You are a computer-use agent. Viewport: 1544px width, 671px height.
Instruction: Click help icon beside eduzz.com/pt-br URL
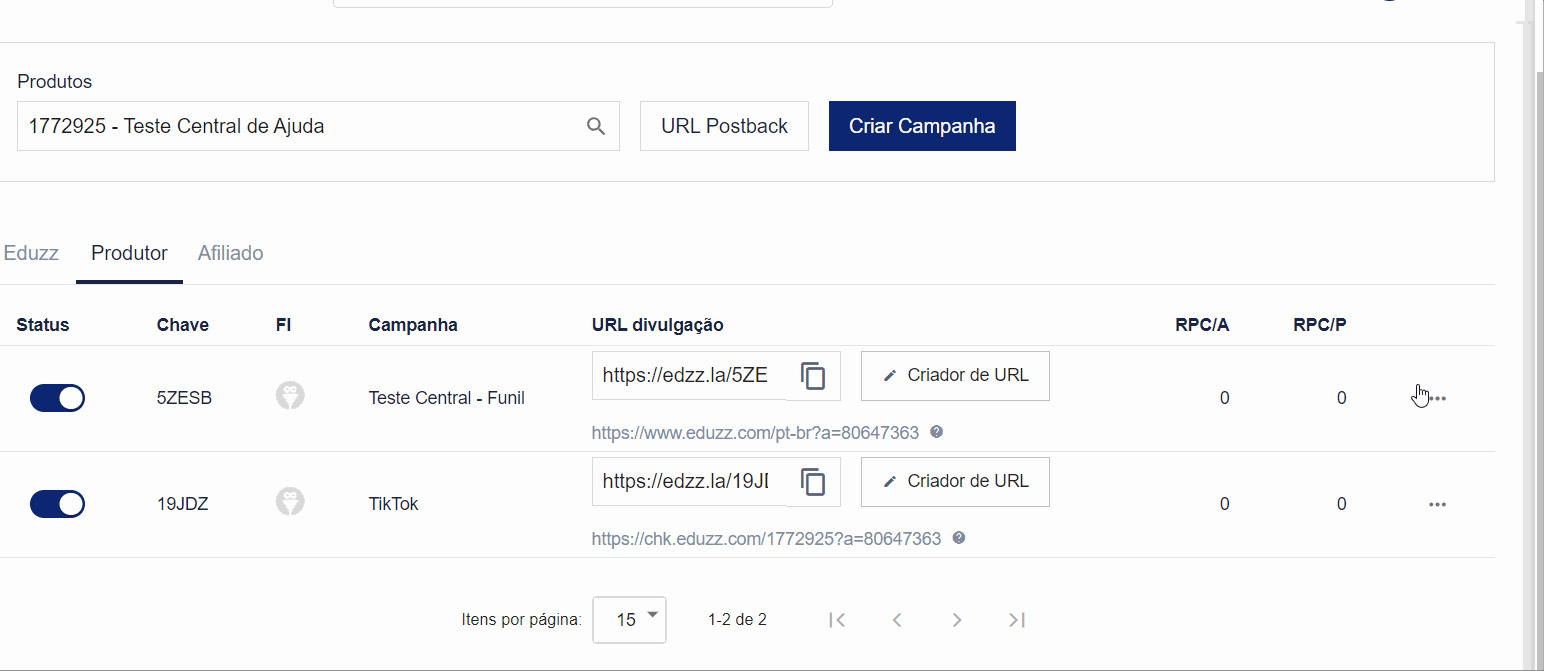click(x=937, y=432)
